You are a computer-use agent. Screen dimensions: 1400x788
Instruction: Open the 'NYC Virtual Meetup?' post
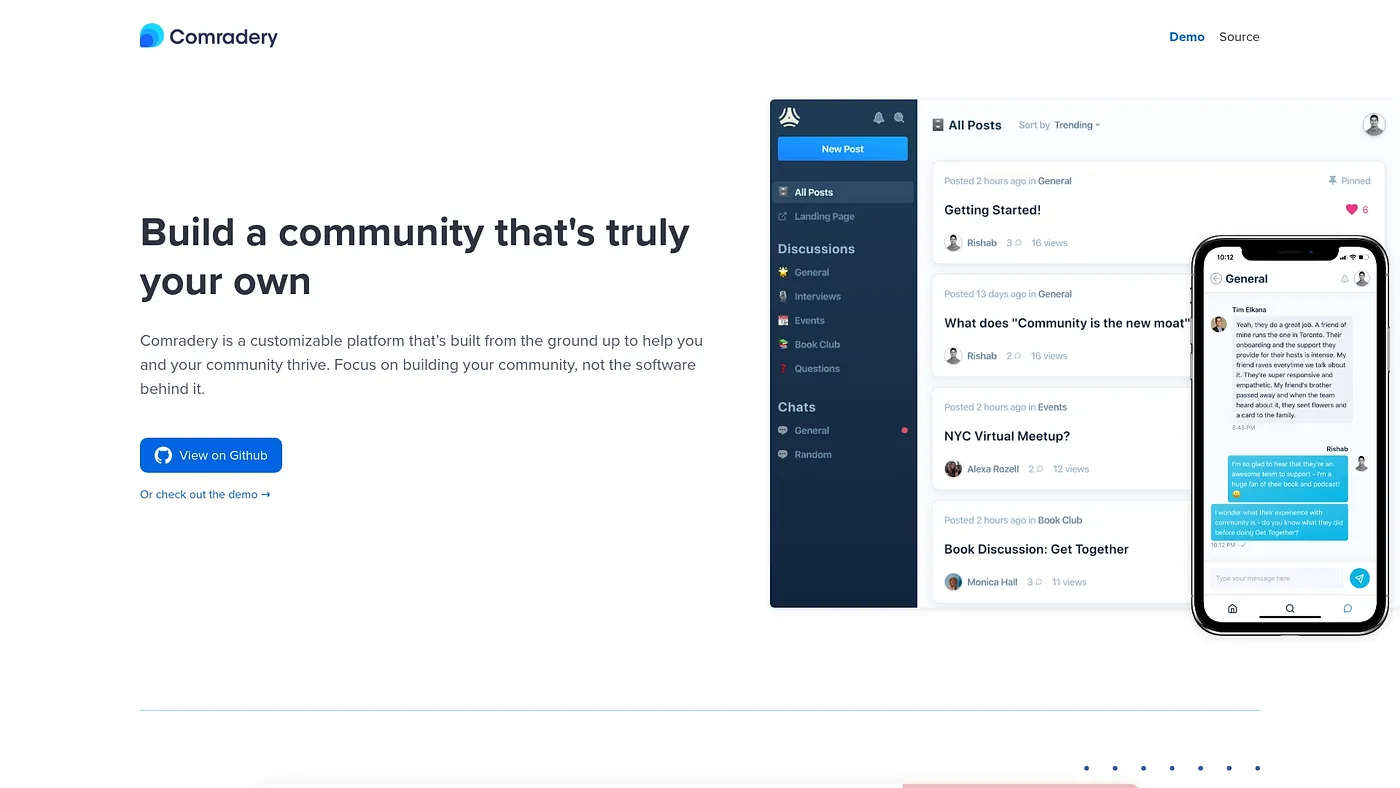click(1007, 436)
